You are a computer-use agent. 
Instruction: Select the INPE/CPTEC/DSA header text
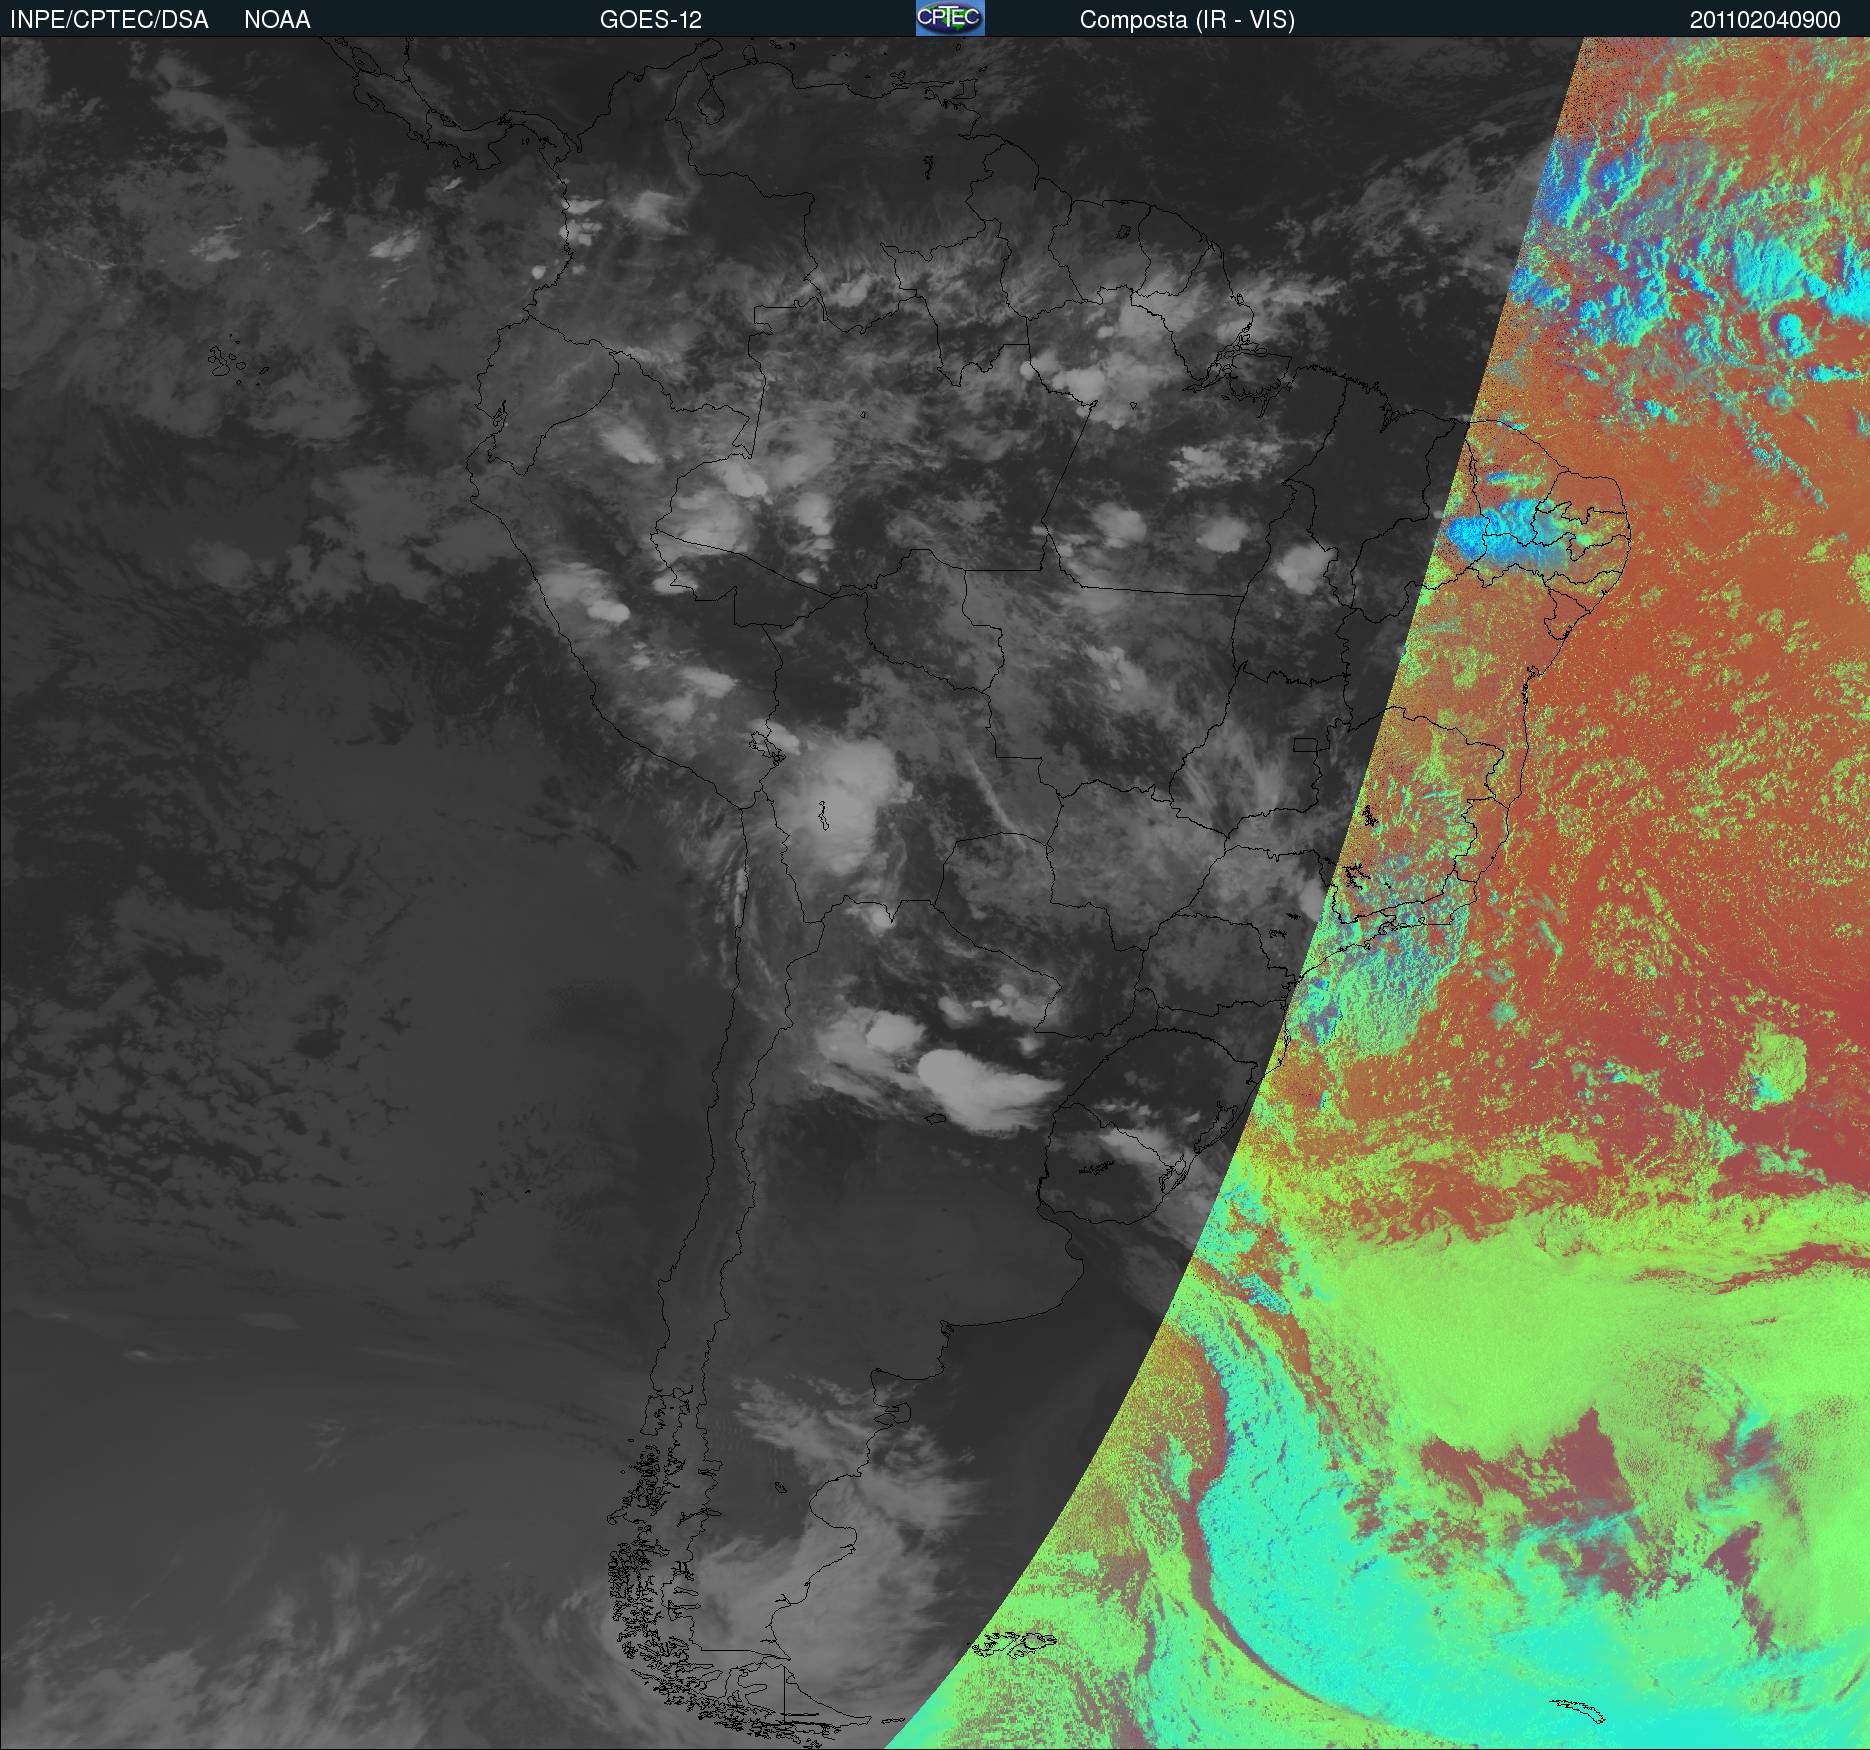(x=109, y=20)
